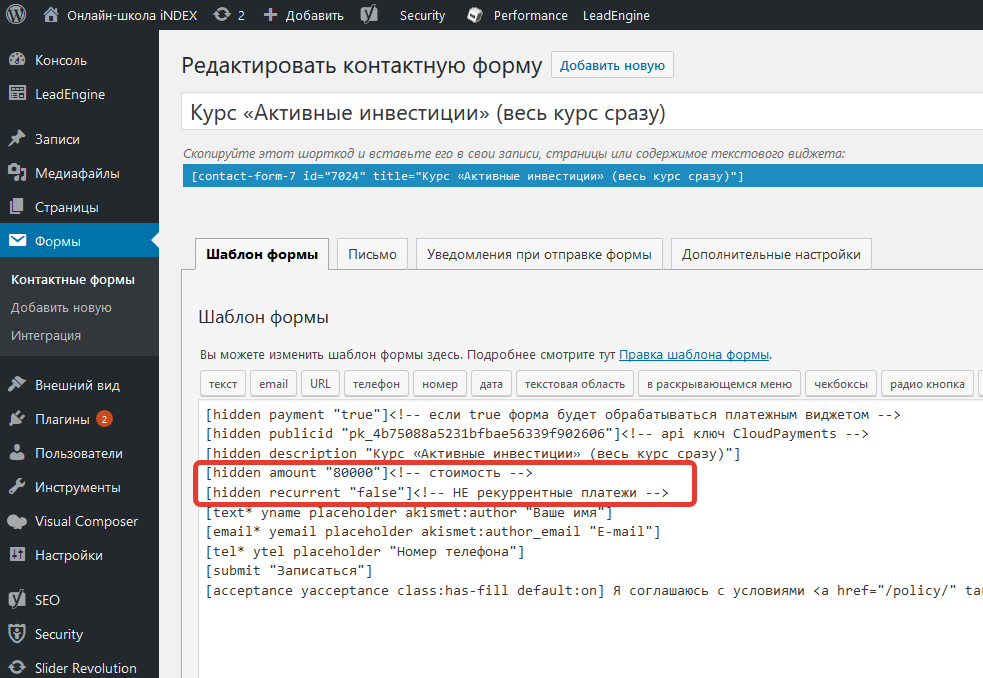This screenshot has height=678, width=983.
Task: Click the Добавить новую button
Action: coord(612,66)
